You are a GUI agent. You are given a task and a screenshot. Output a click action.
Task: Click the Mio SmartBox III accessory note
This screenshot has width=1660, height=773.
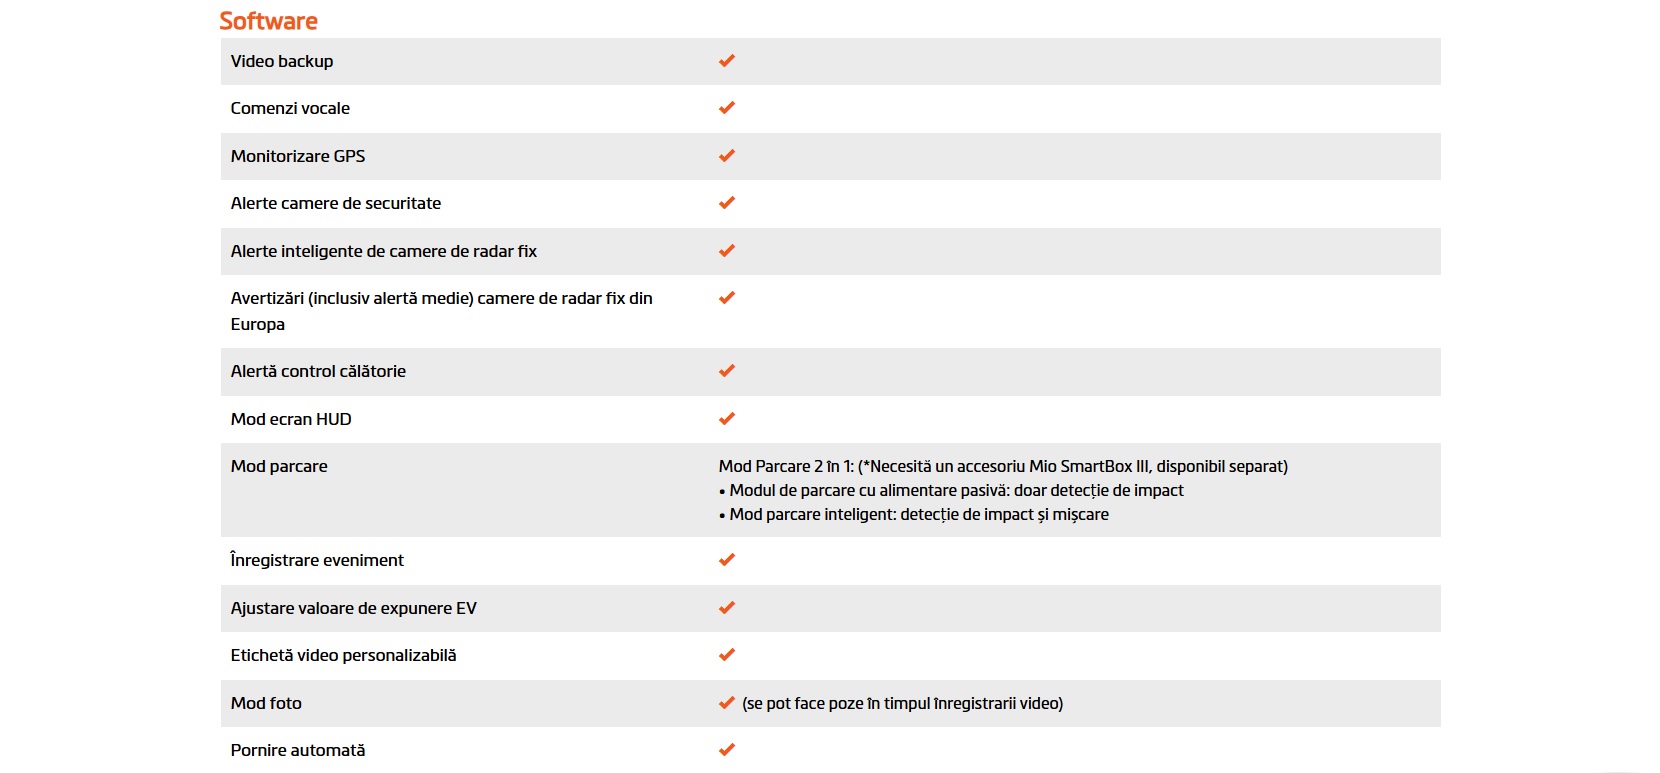point(1003,466)
